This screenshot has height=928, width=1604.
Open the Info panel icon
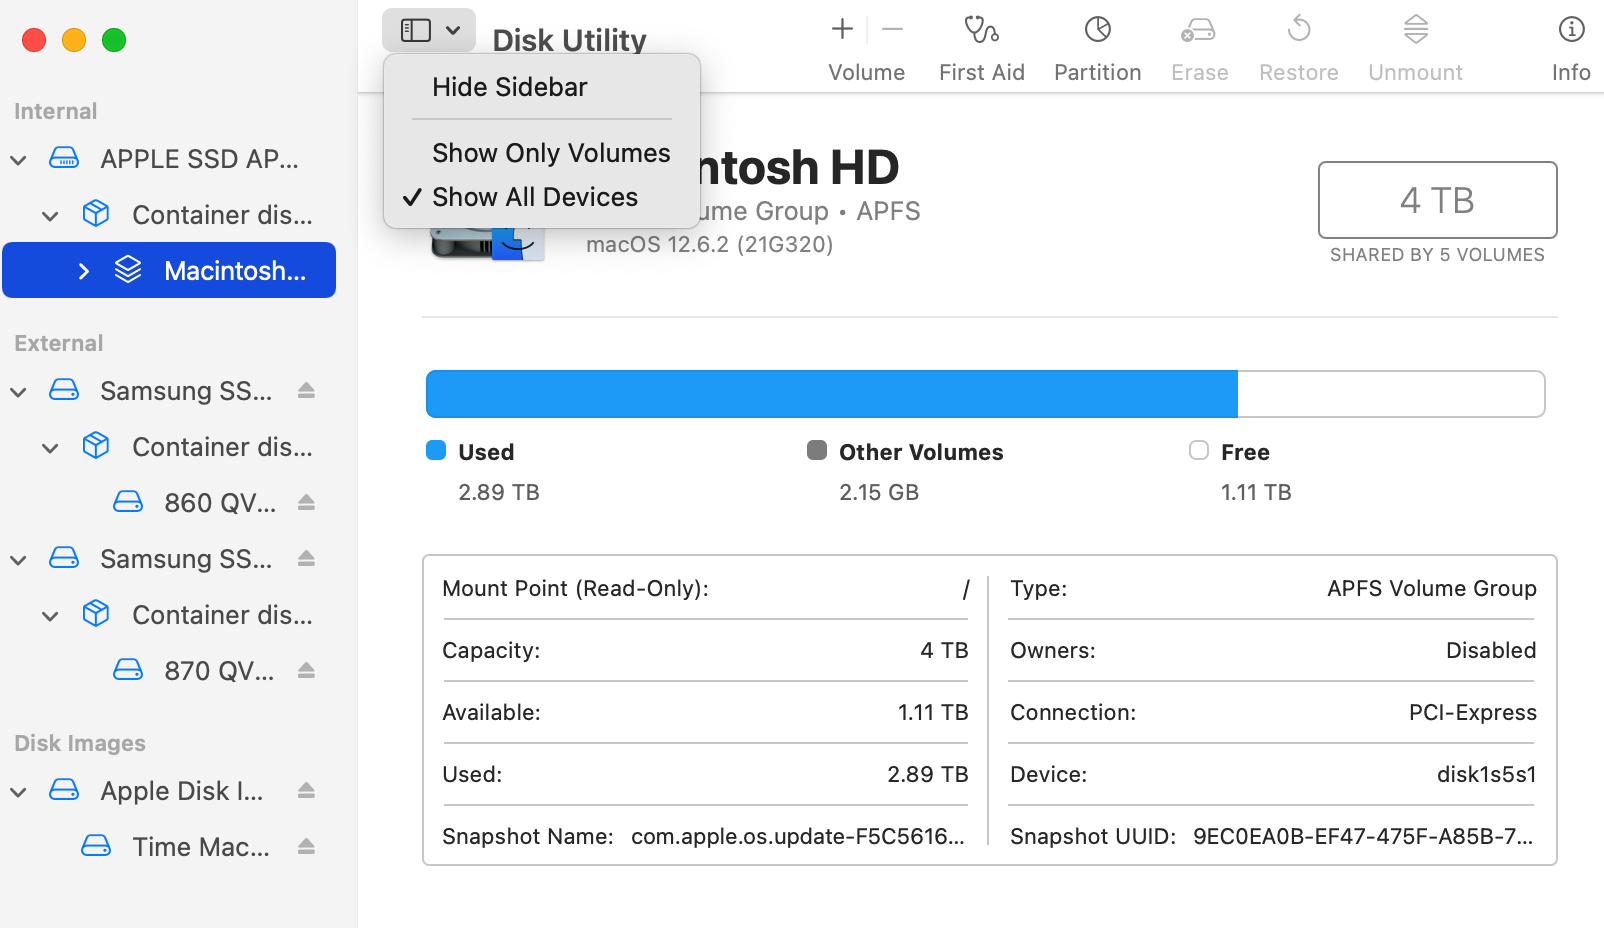click(1571, 30)
